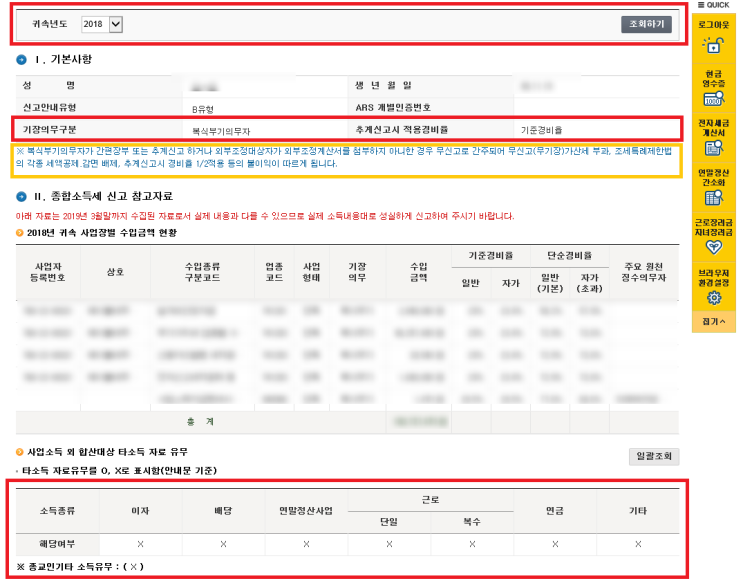
Task: Select the 기장의무구분 label cell
Action: [x=99, y=129]
